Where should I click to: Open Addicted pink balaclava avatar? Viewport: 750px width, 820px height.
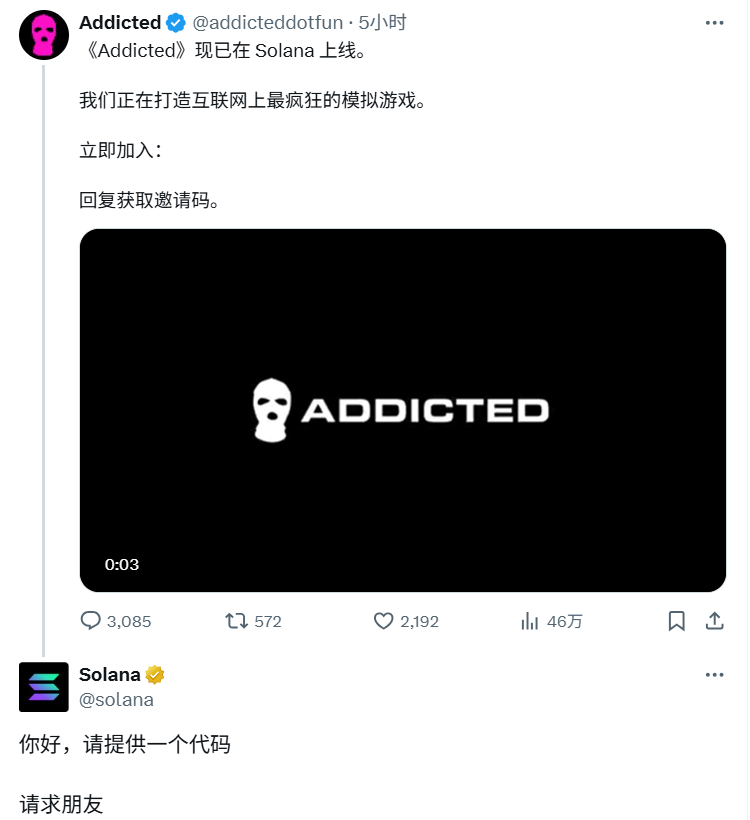point(44,35)
